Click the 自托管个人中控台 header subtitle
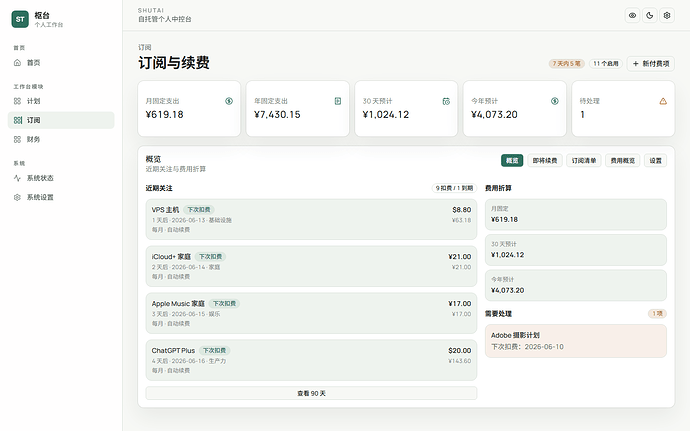The height and width of the screenshot is (431, 690). tap(165, 19)
